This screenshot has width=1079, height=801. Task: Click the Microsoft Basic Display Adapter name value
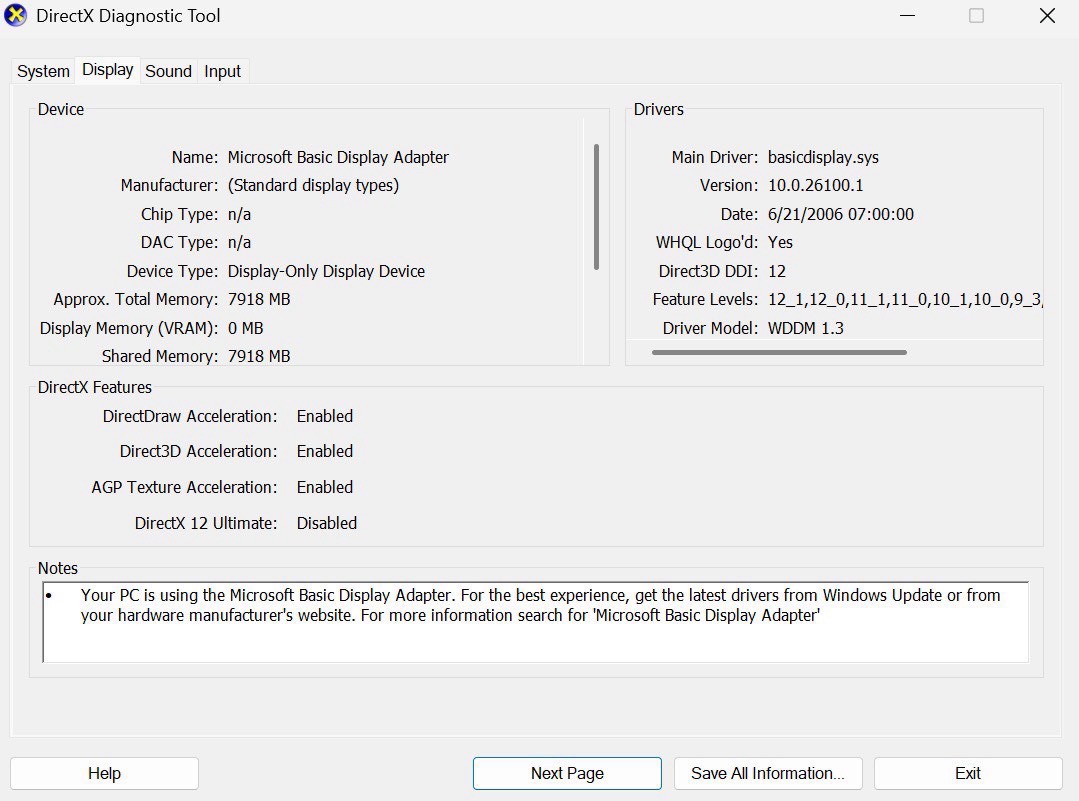click(338, 157)
